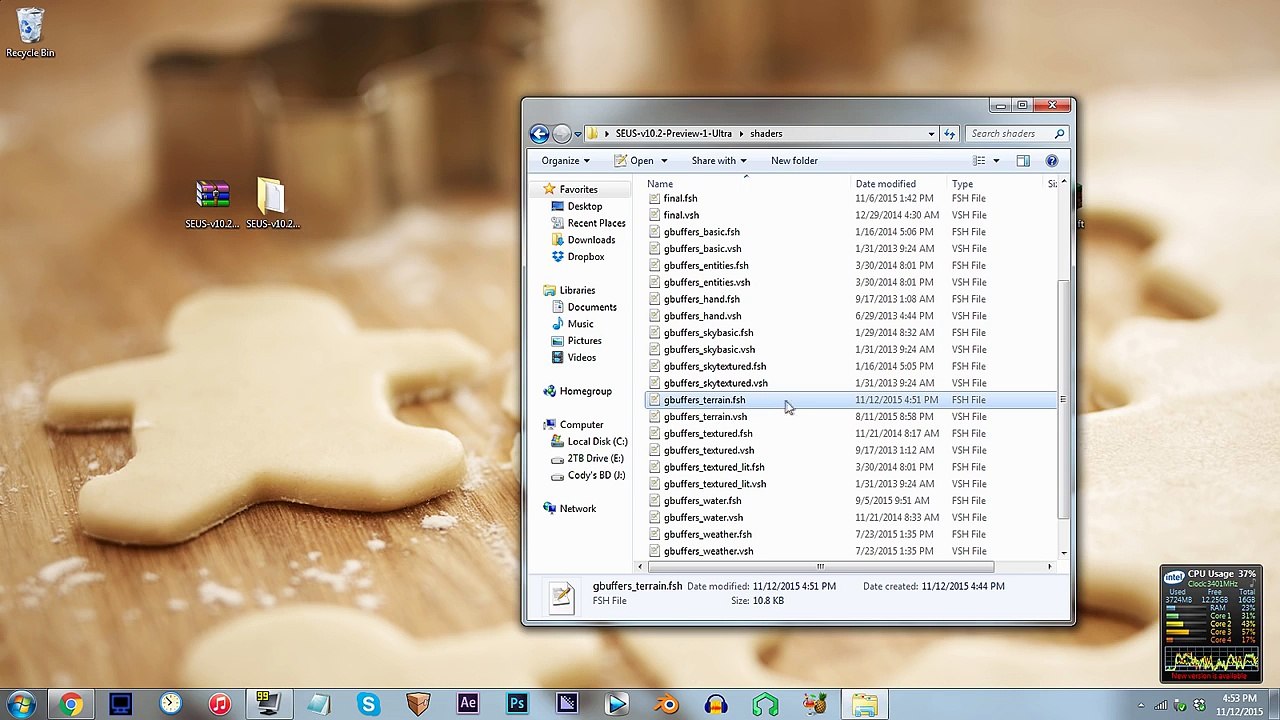Launch Blender from the taskbar
Viewport: 1280px width, 720px height.
coord(666,705)
